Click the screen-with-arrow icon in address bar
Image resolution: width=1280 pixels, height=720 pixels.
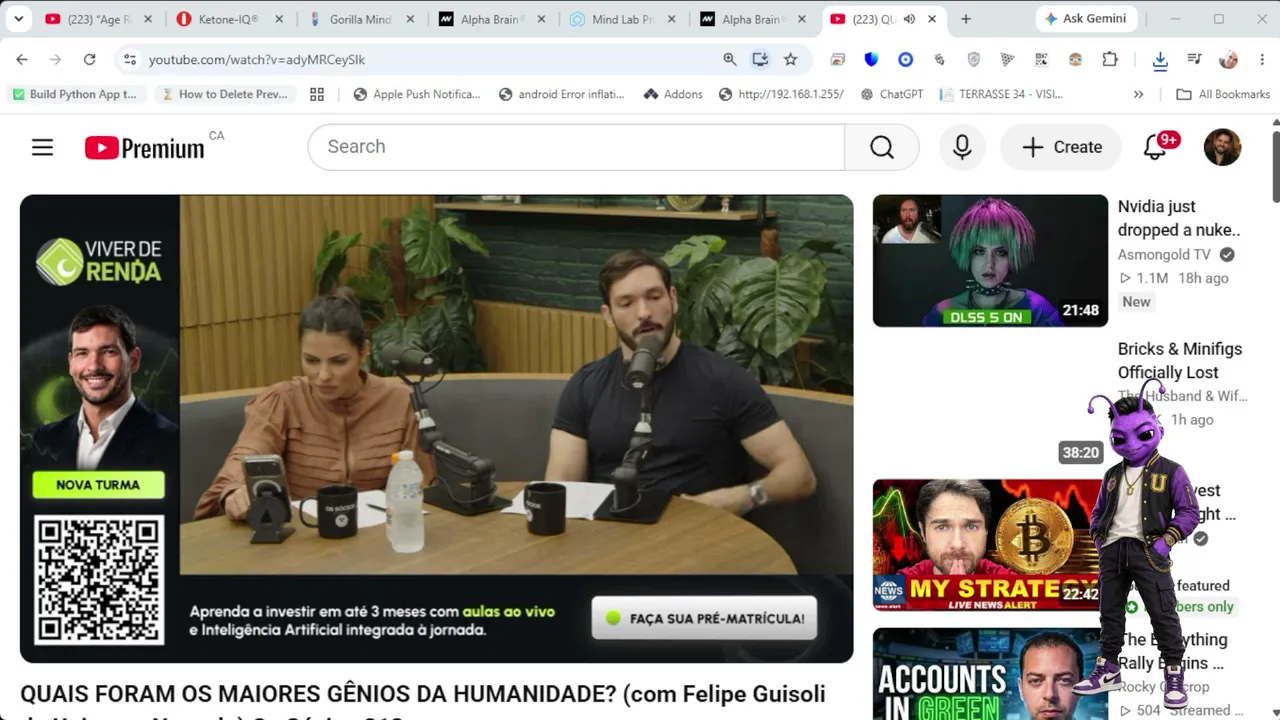click(x=760, y=60)
